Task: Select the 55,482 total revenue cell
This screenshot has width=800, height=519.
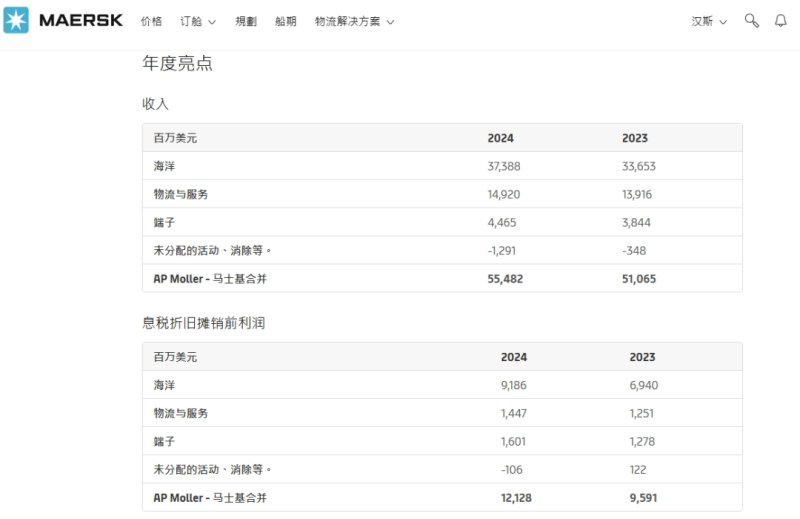Action: (504, 279)
